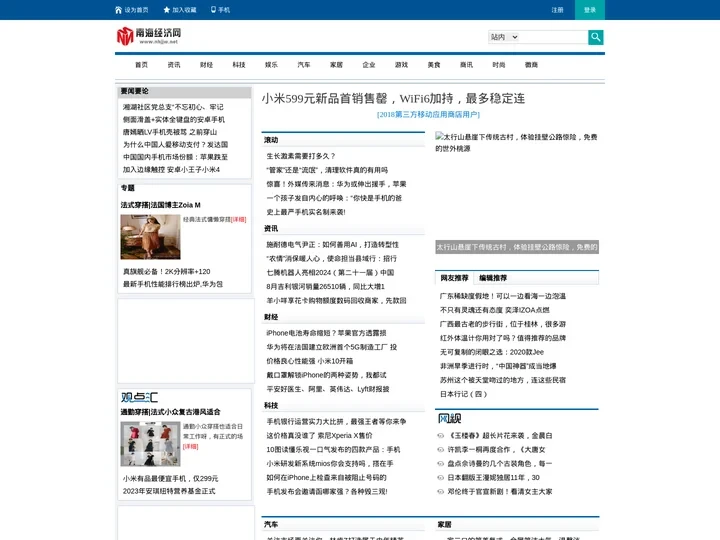Screen dimensions: 720x540
Task: Open article 小米有品最便宜手机，仅299元
Action: tap(170, 478)
